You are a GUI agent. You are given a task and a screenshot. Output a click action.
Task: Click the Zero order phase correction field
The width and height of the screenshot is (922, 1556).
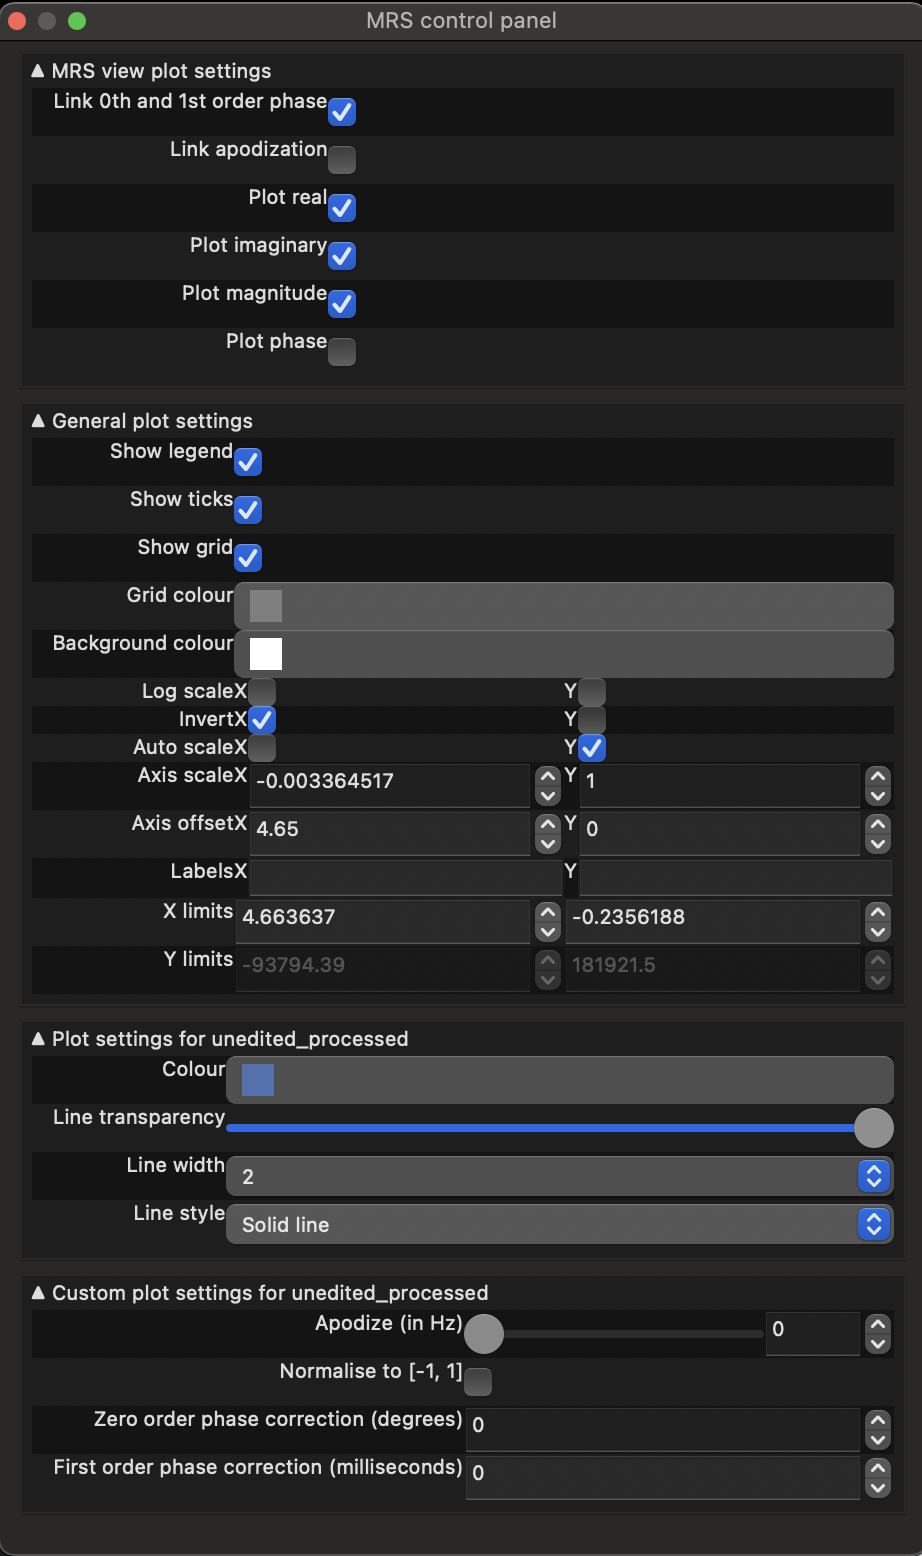point(662,1425)
